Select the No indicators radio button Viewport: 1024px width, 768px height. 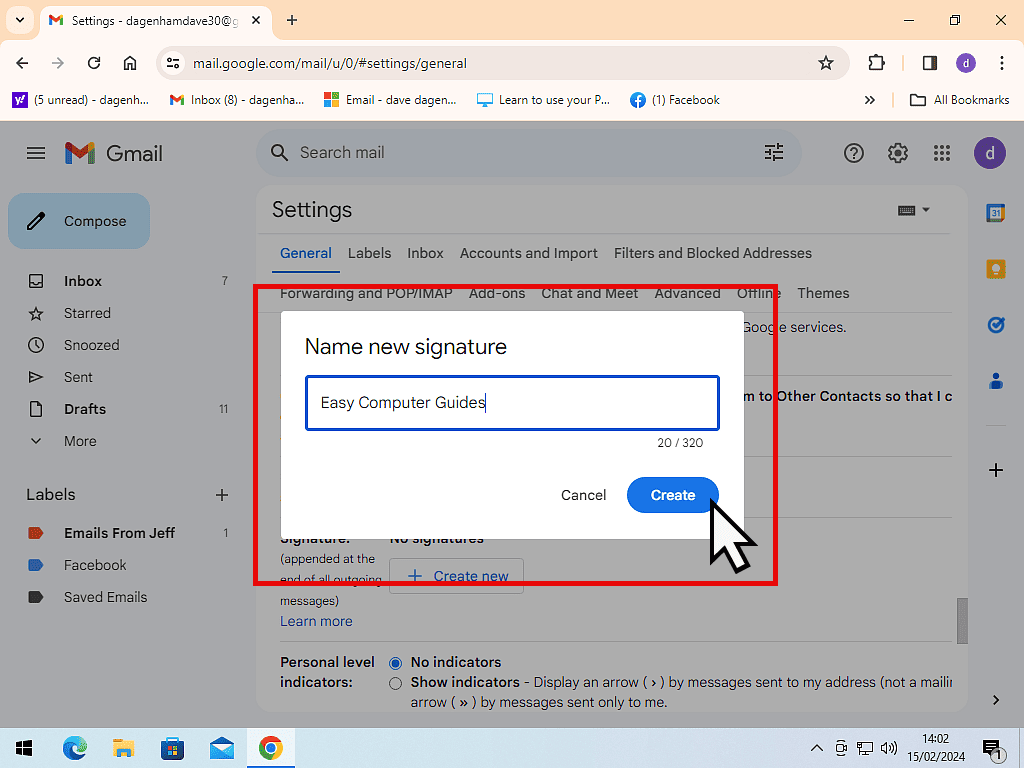click(x=395, y=663)
